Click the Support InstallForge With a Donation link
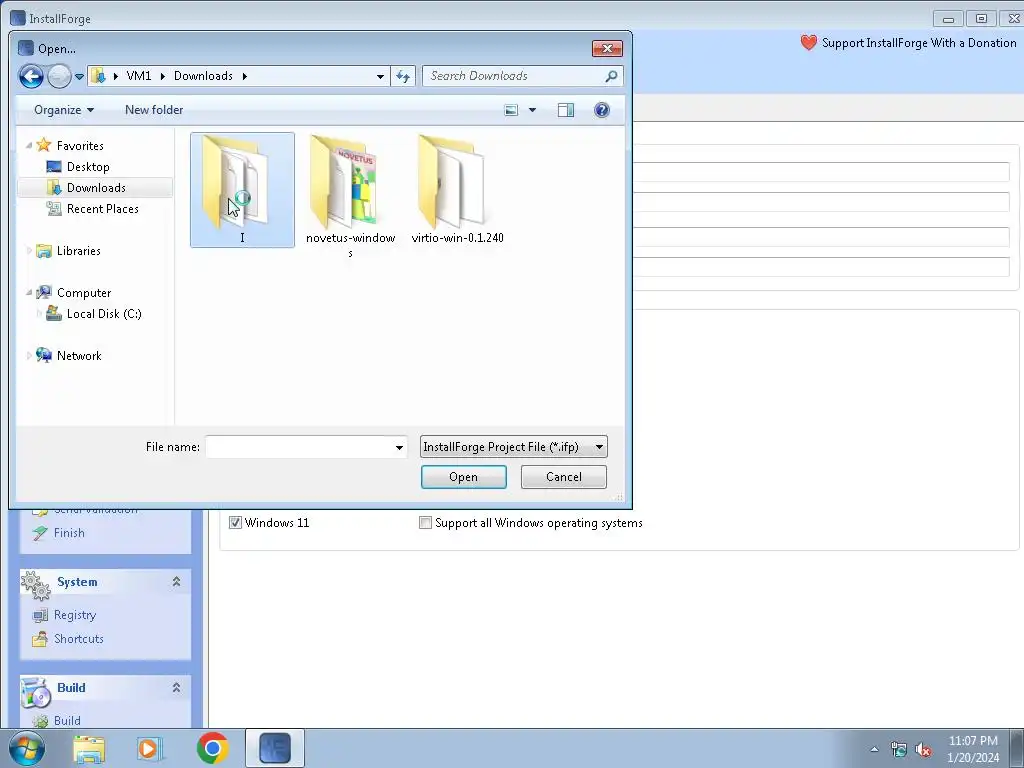 pos(919,43)
